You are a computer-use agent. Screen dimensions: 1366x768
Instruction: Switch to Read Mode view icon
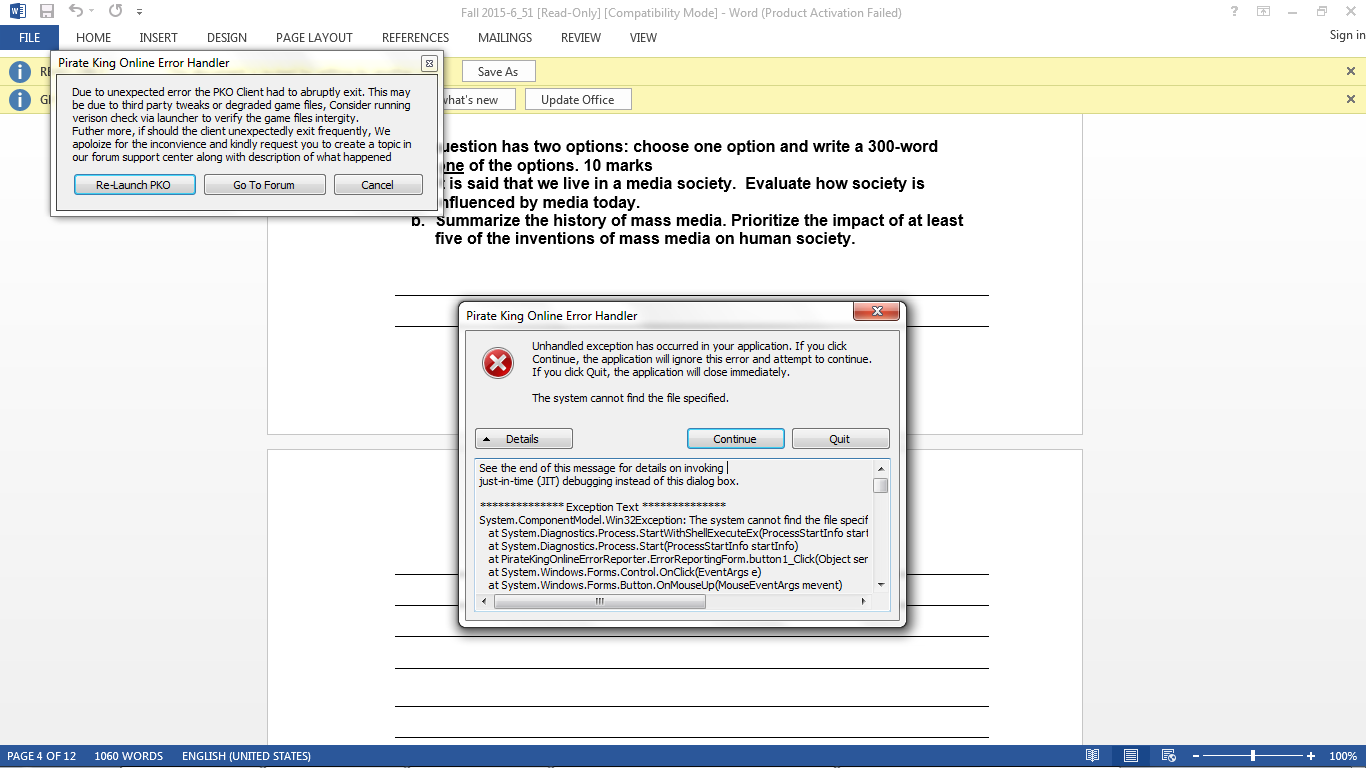tap(1093, 756)
